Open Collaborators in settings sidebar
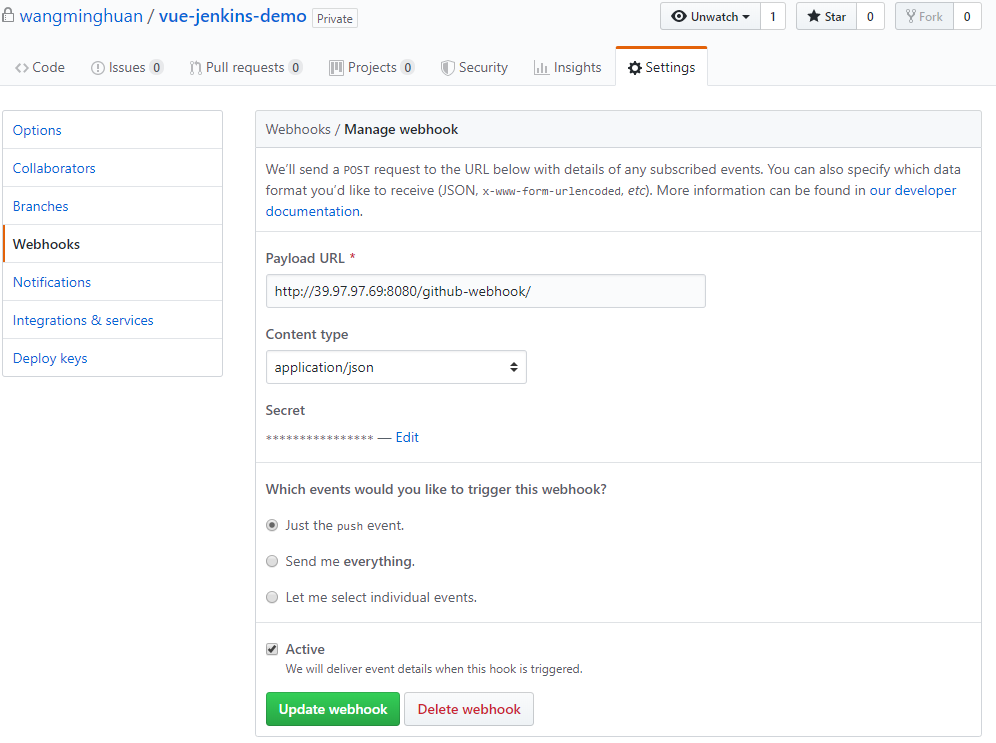996x743 pixels. 54,168
